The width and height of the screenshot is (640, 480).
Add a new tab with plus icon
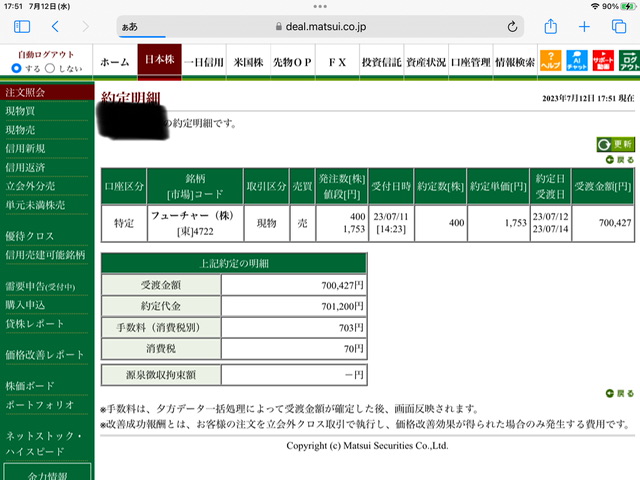(x=584, y=27)
